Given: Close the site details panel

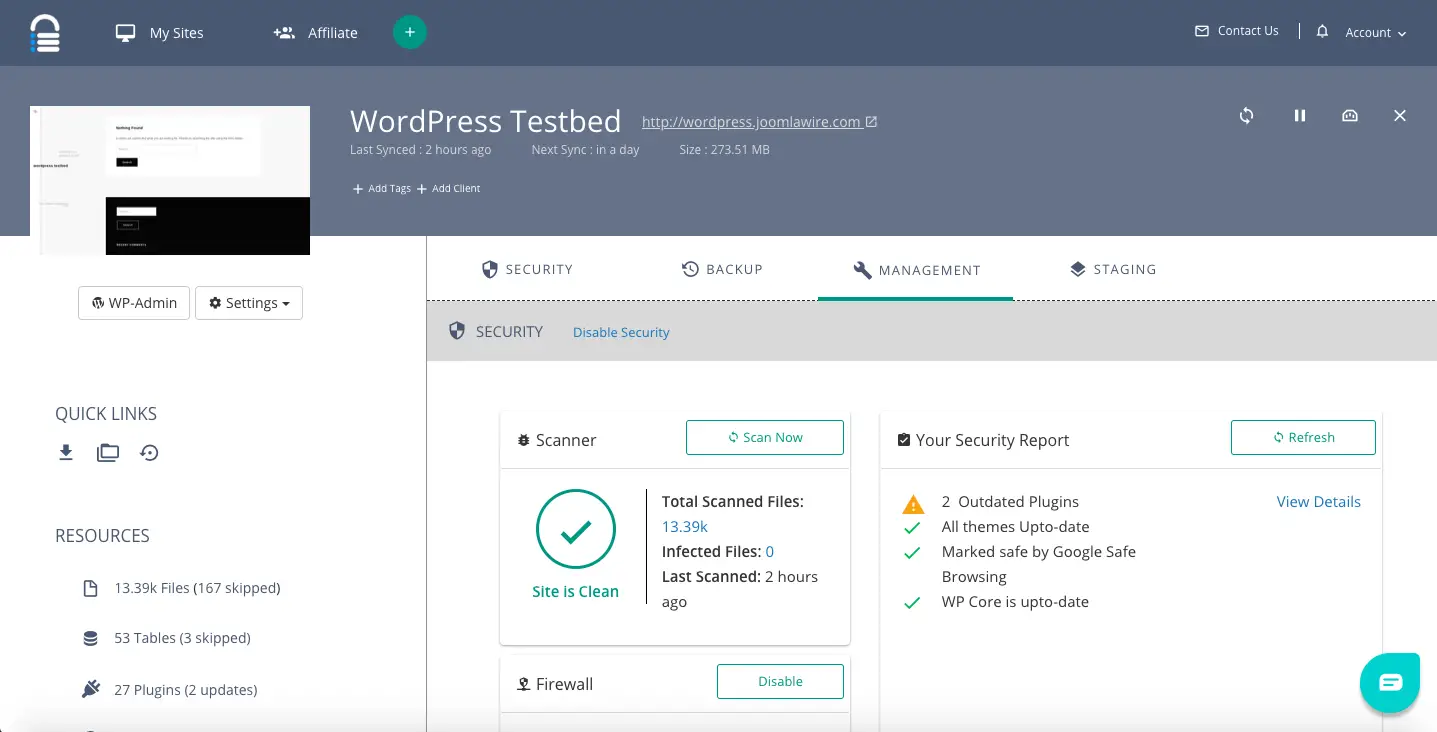Looking at the screenshot, I should pyautogui.click(x=1400, y=116).
